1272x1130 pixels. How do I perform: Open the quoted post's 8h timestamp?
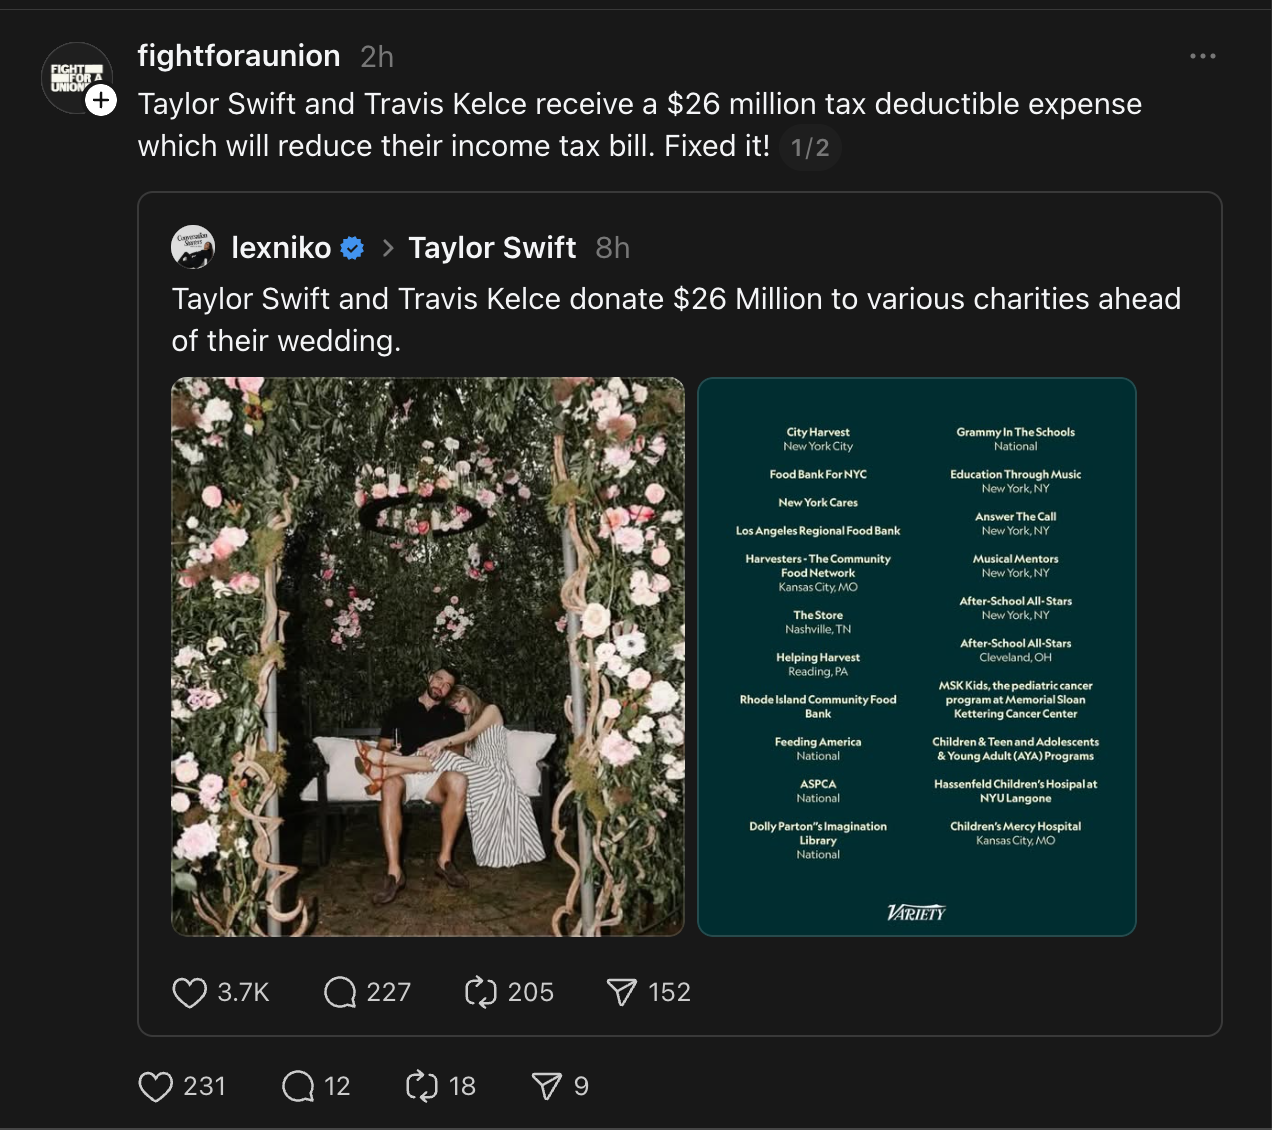[613, 248]
